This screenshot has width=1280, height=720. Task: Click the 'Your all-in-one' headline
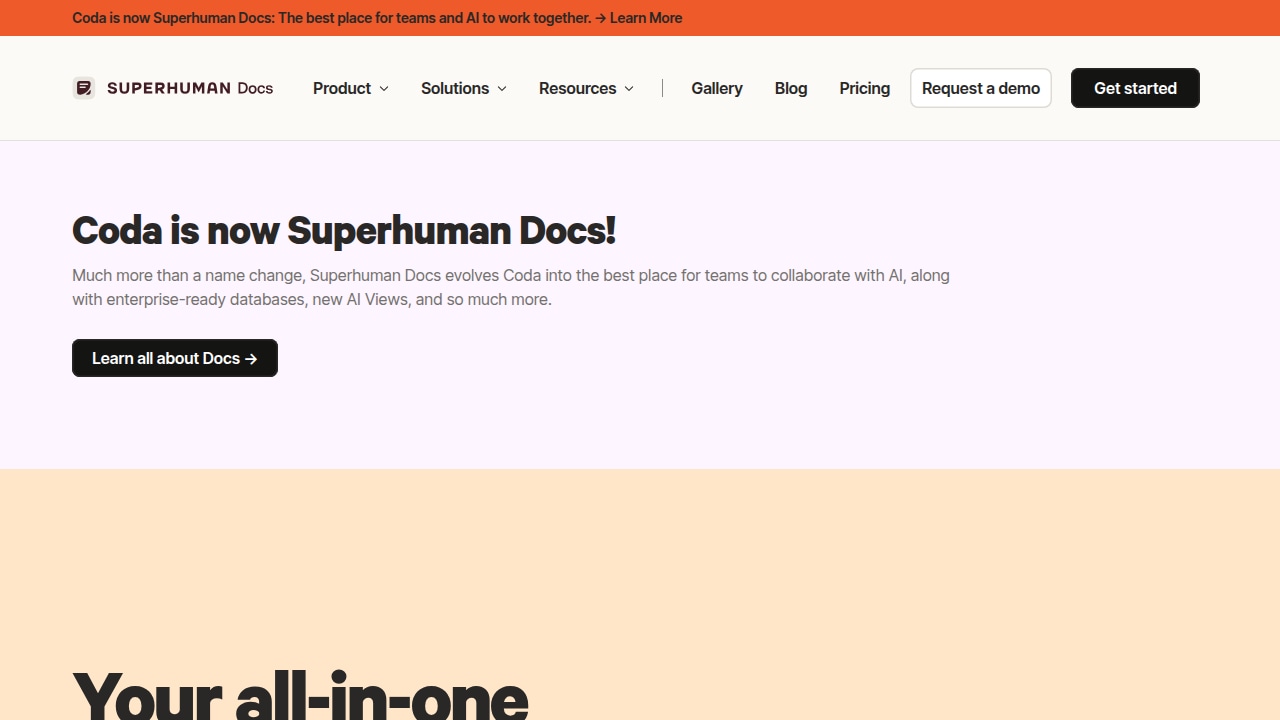pyautogui.click(x=300, y=694)
